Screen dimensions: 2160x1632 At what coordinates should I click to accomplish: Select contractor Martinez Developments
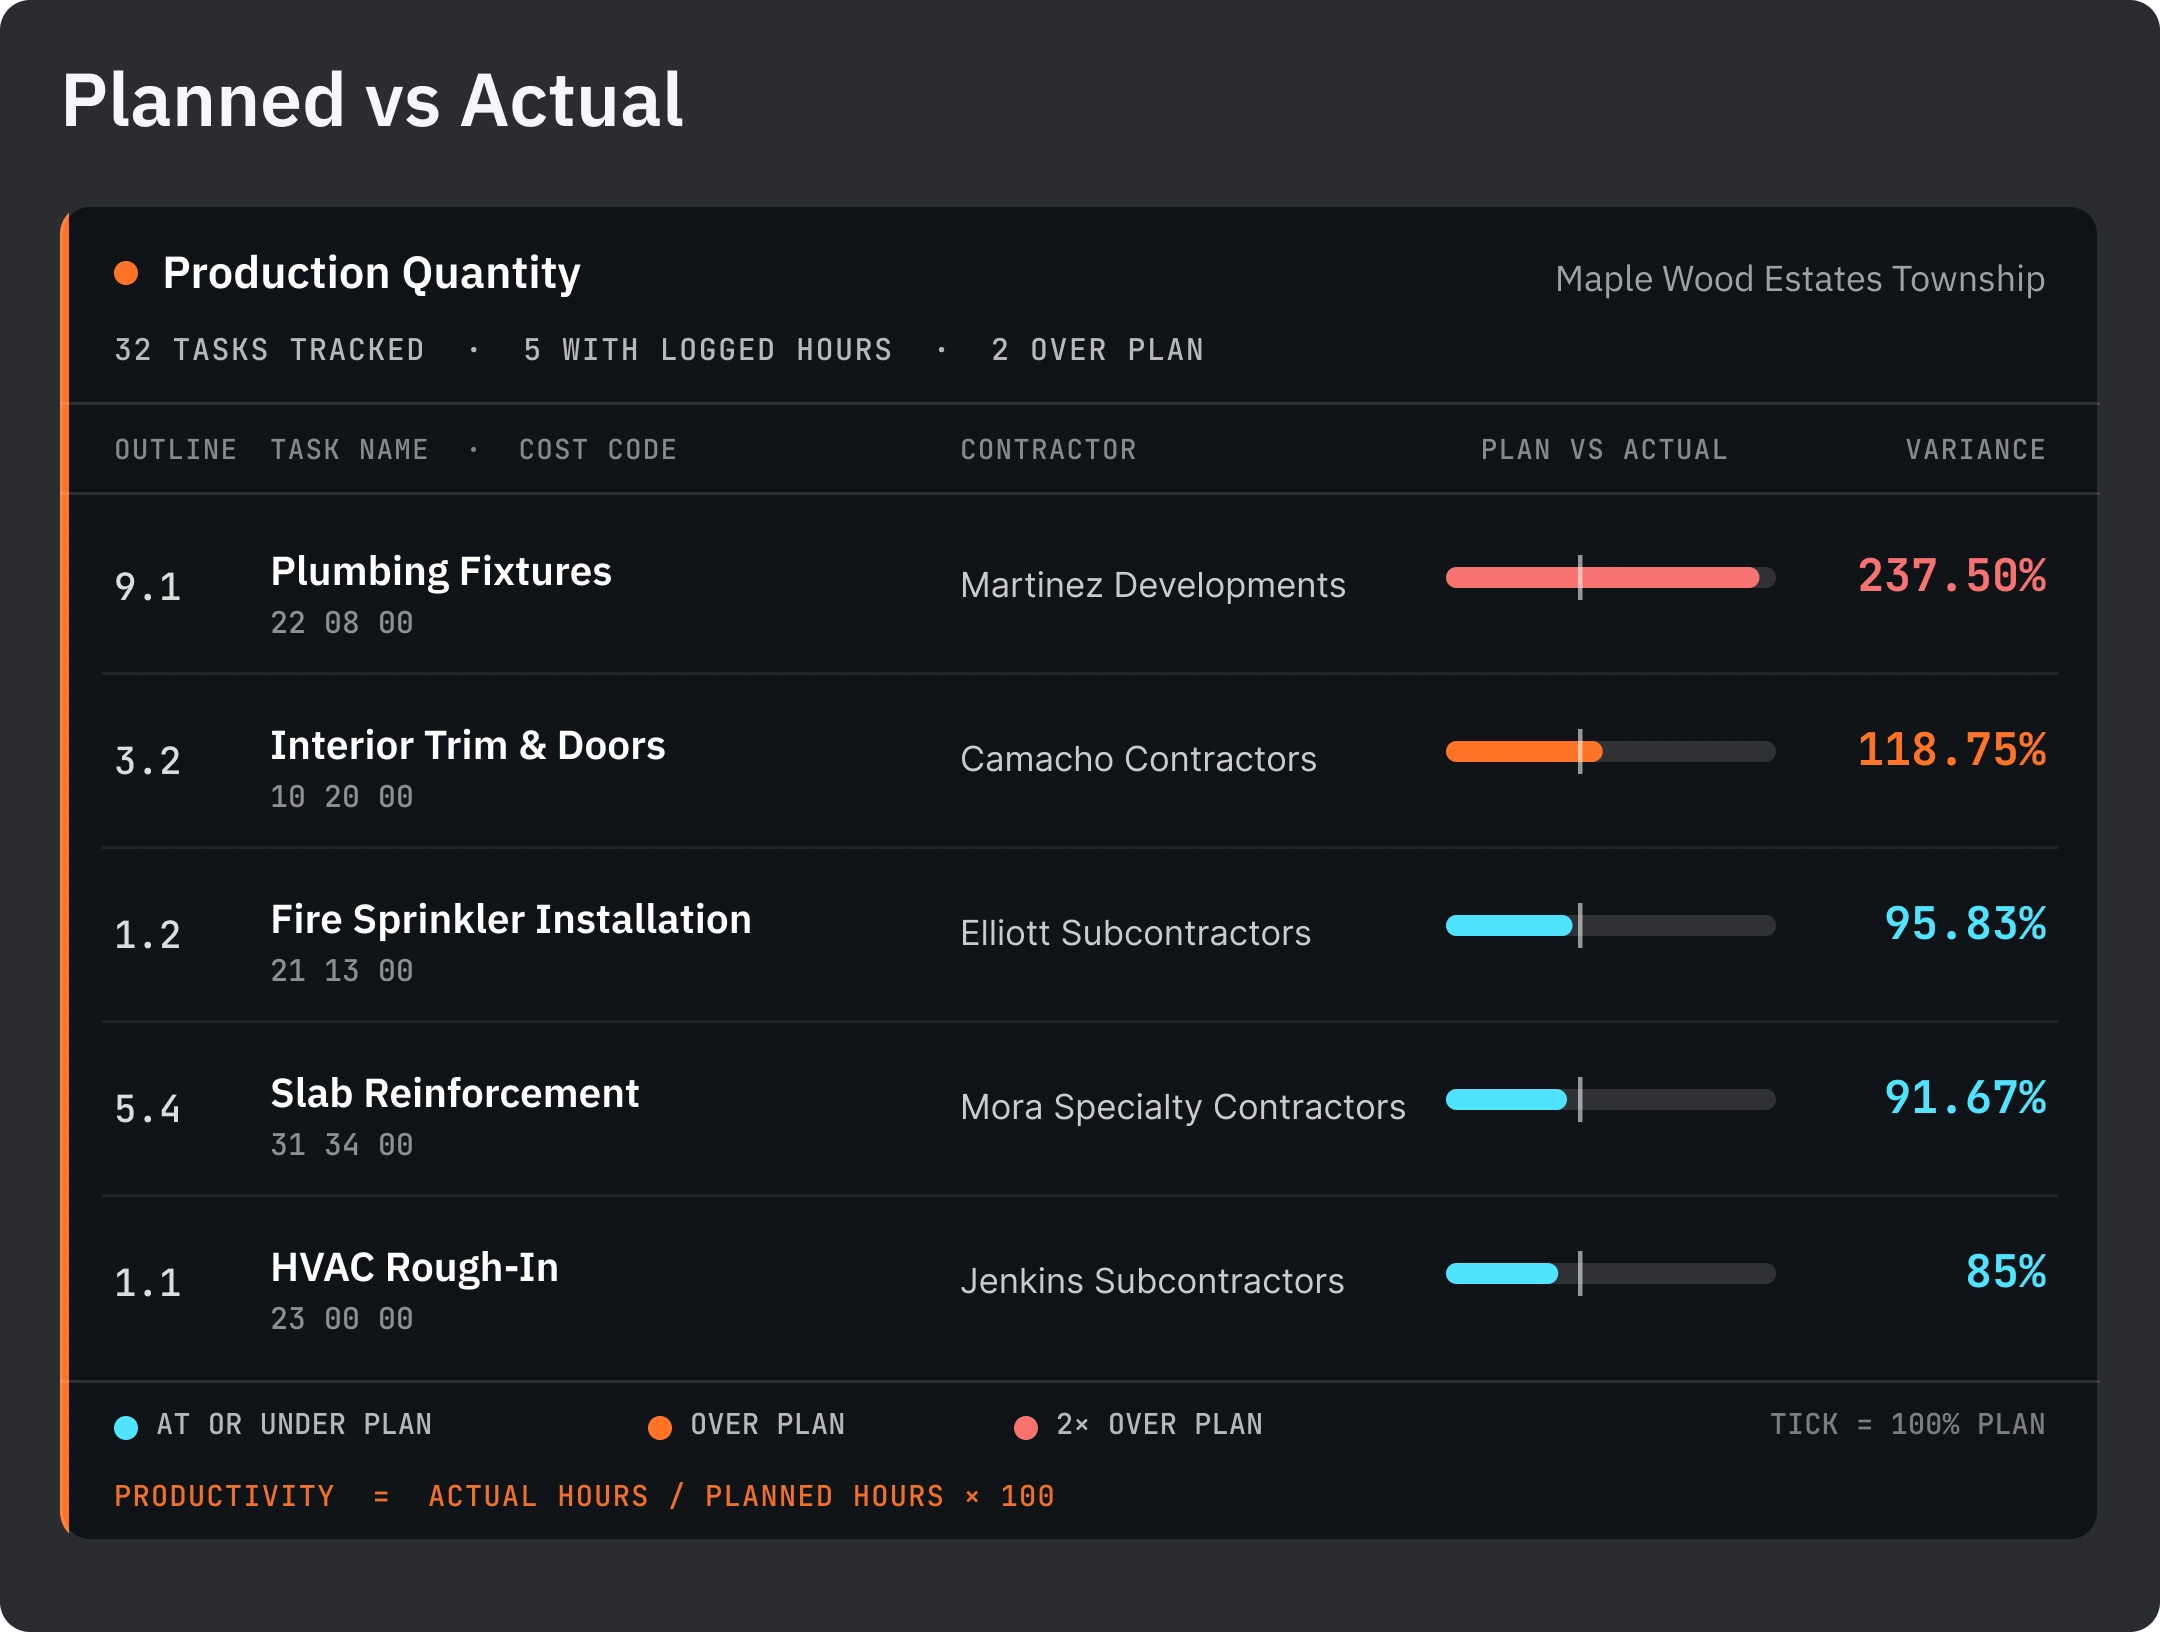pos(1153,585)
